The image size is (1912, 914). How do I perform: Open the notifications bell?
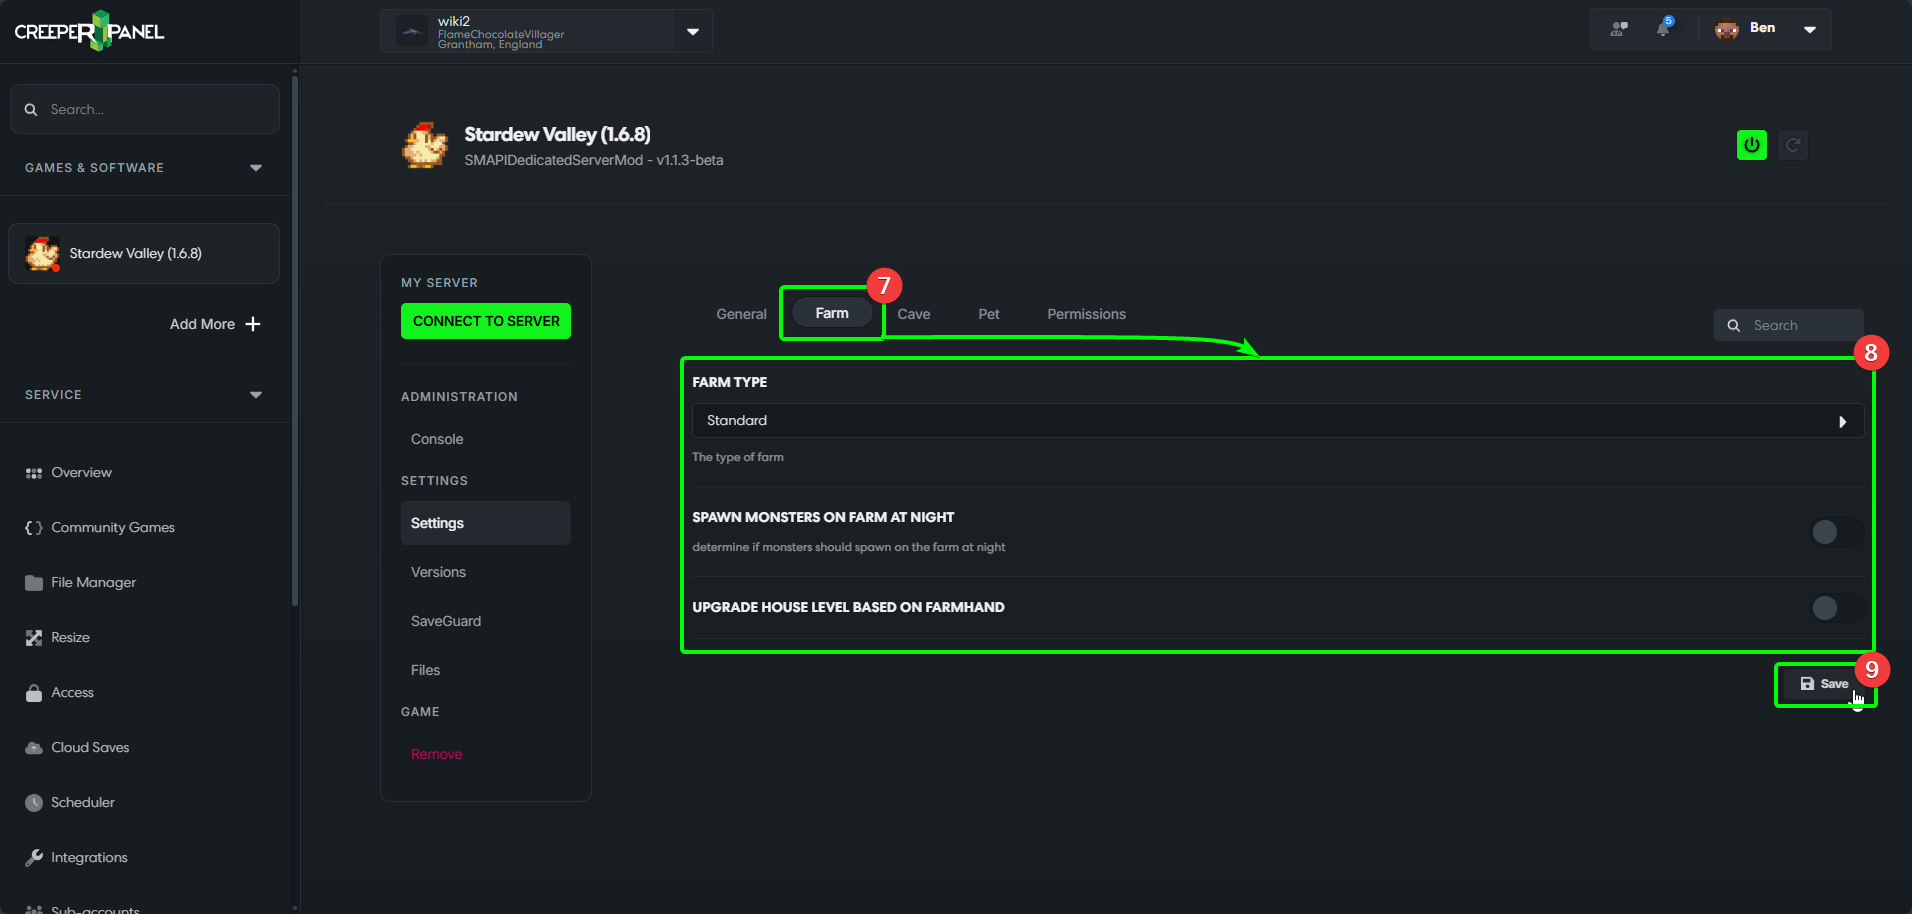[x=1663, y=29]
